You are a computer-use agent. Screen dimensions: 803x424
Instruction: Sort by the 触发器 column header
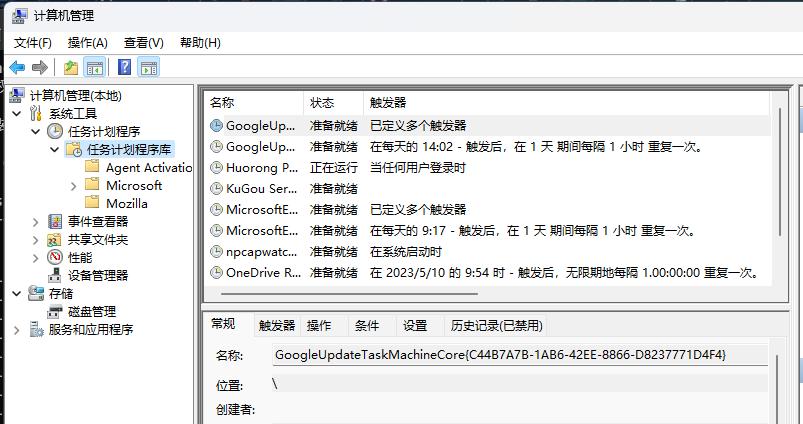click(566, 102)
